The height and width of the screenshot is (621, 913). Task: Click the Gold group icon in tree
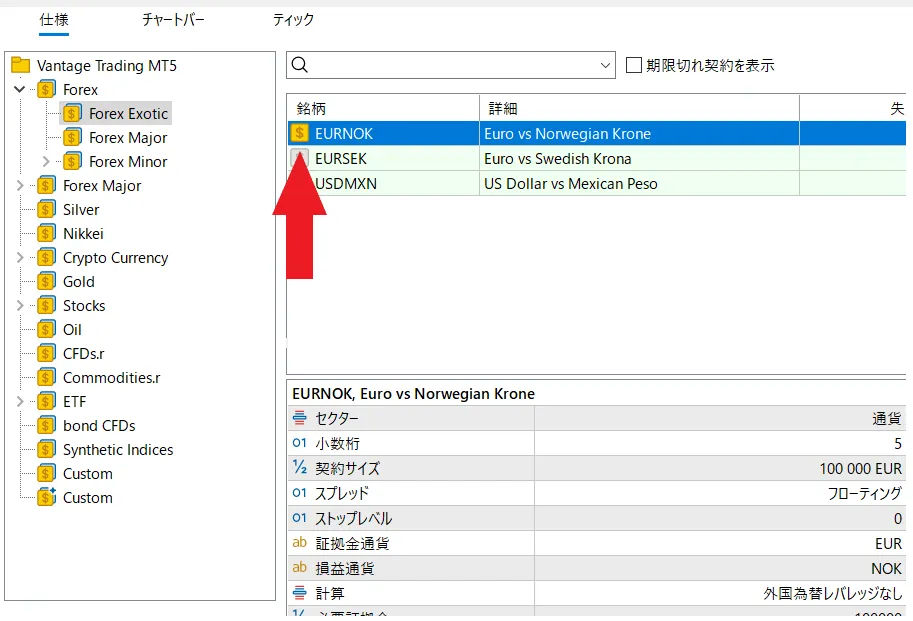[x=46, y=282]
